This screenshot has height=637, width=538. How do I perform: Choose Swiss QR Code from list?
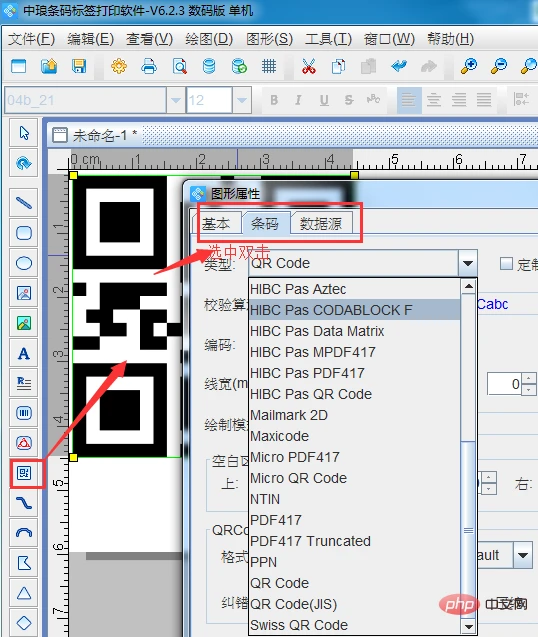tap(354, 625)
